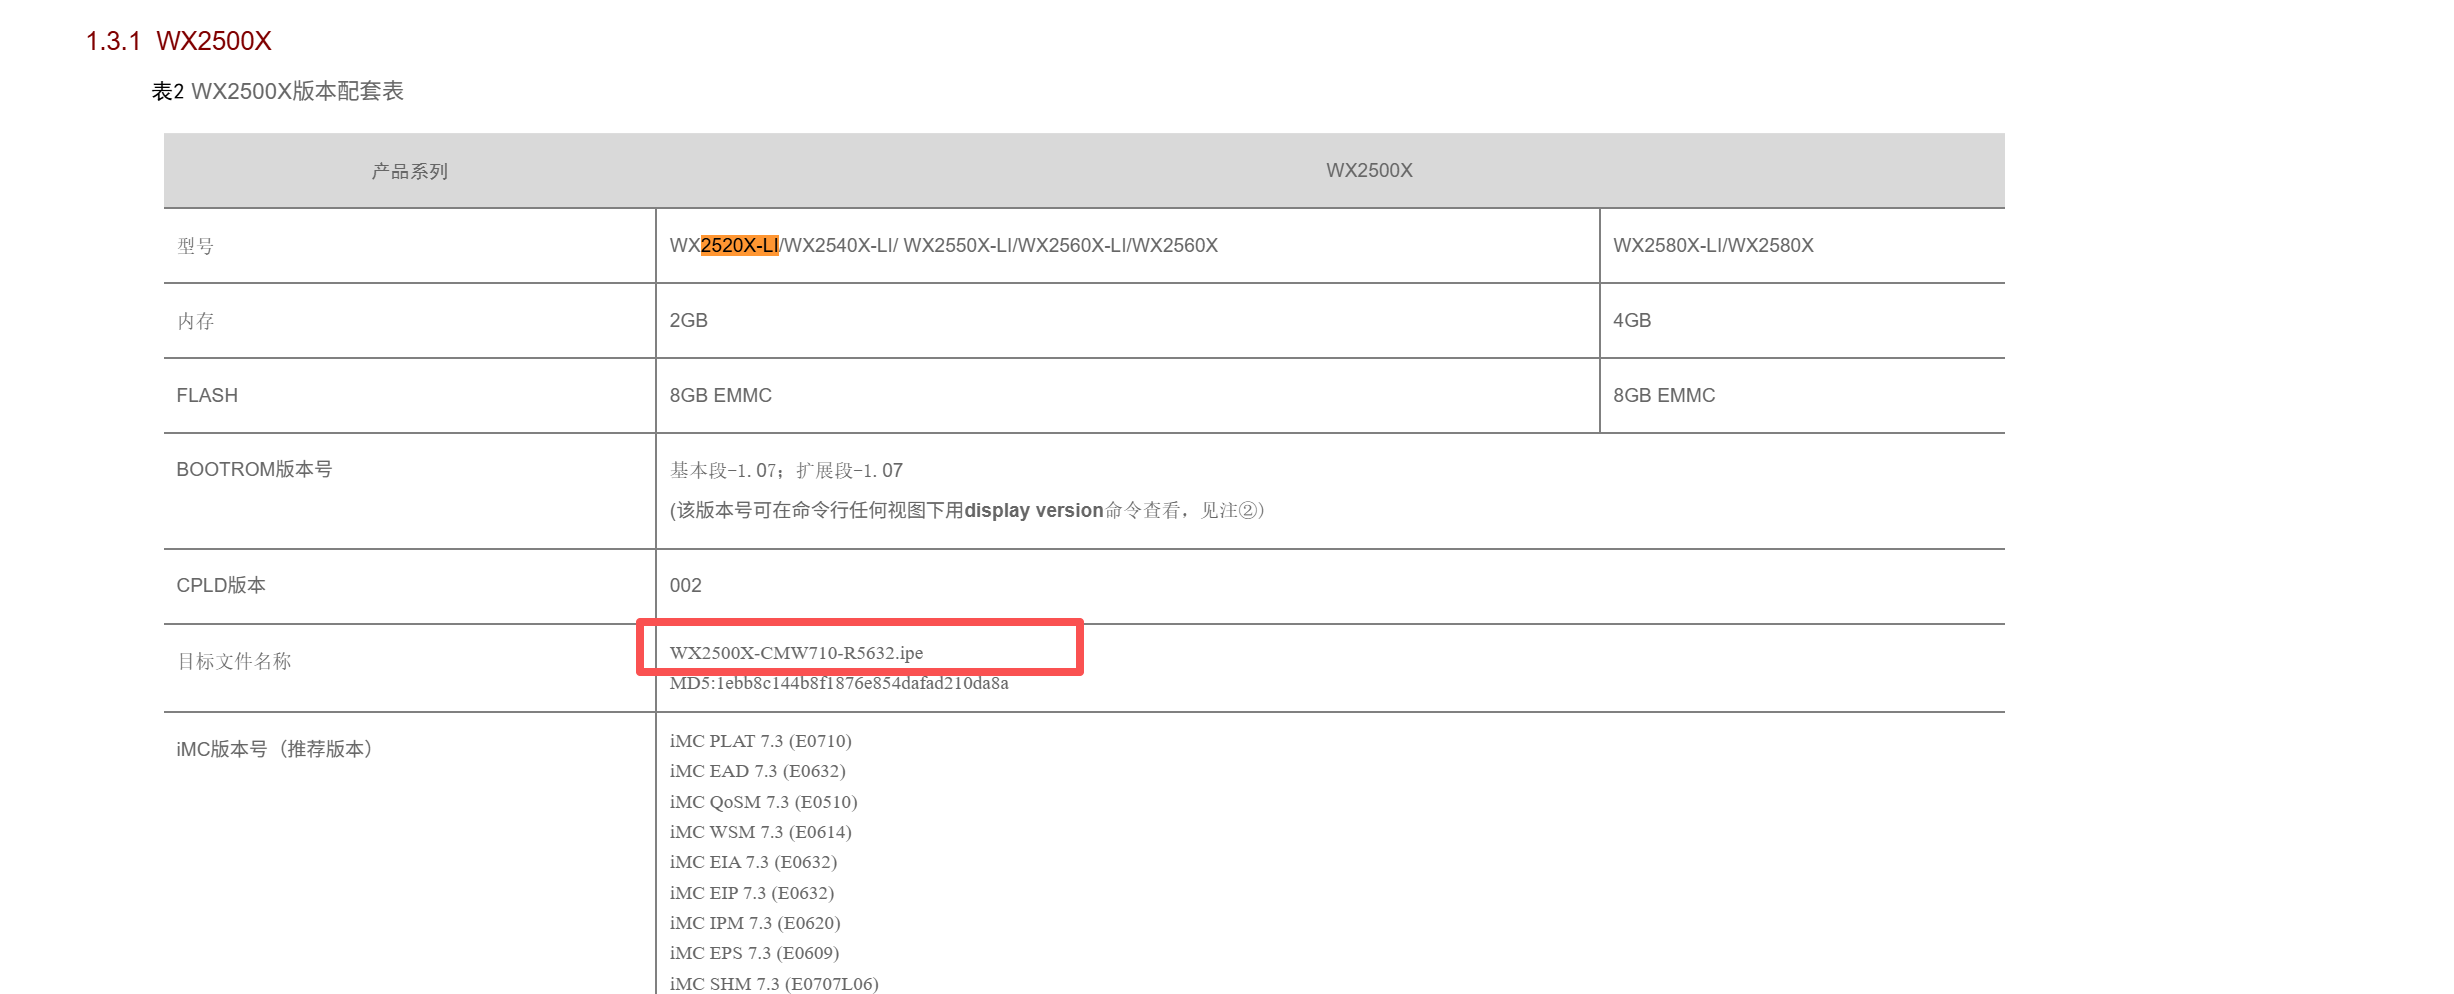Click the 2GB memory value

[688, 320]
